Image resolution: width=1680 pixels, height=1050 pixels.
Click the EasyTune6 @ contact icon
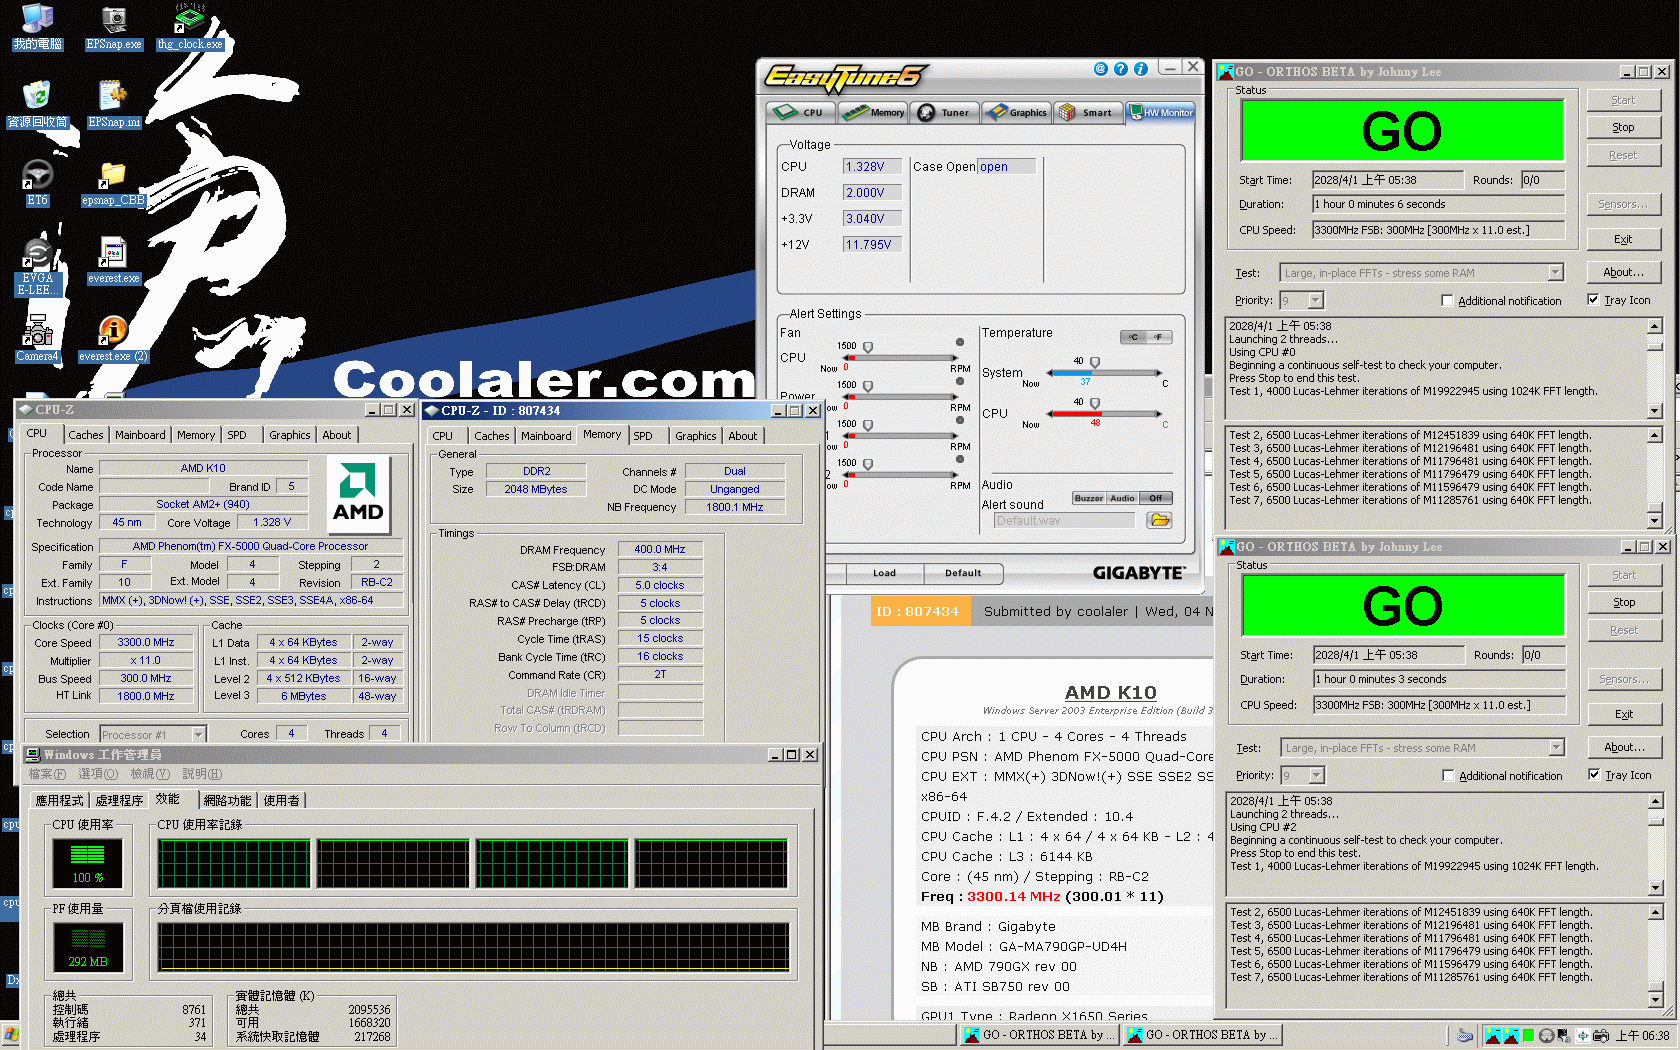tap(1100, 69)
